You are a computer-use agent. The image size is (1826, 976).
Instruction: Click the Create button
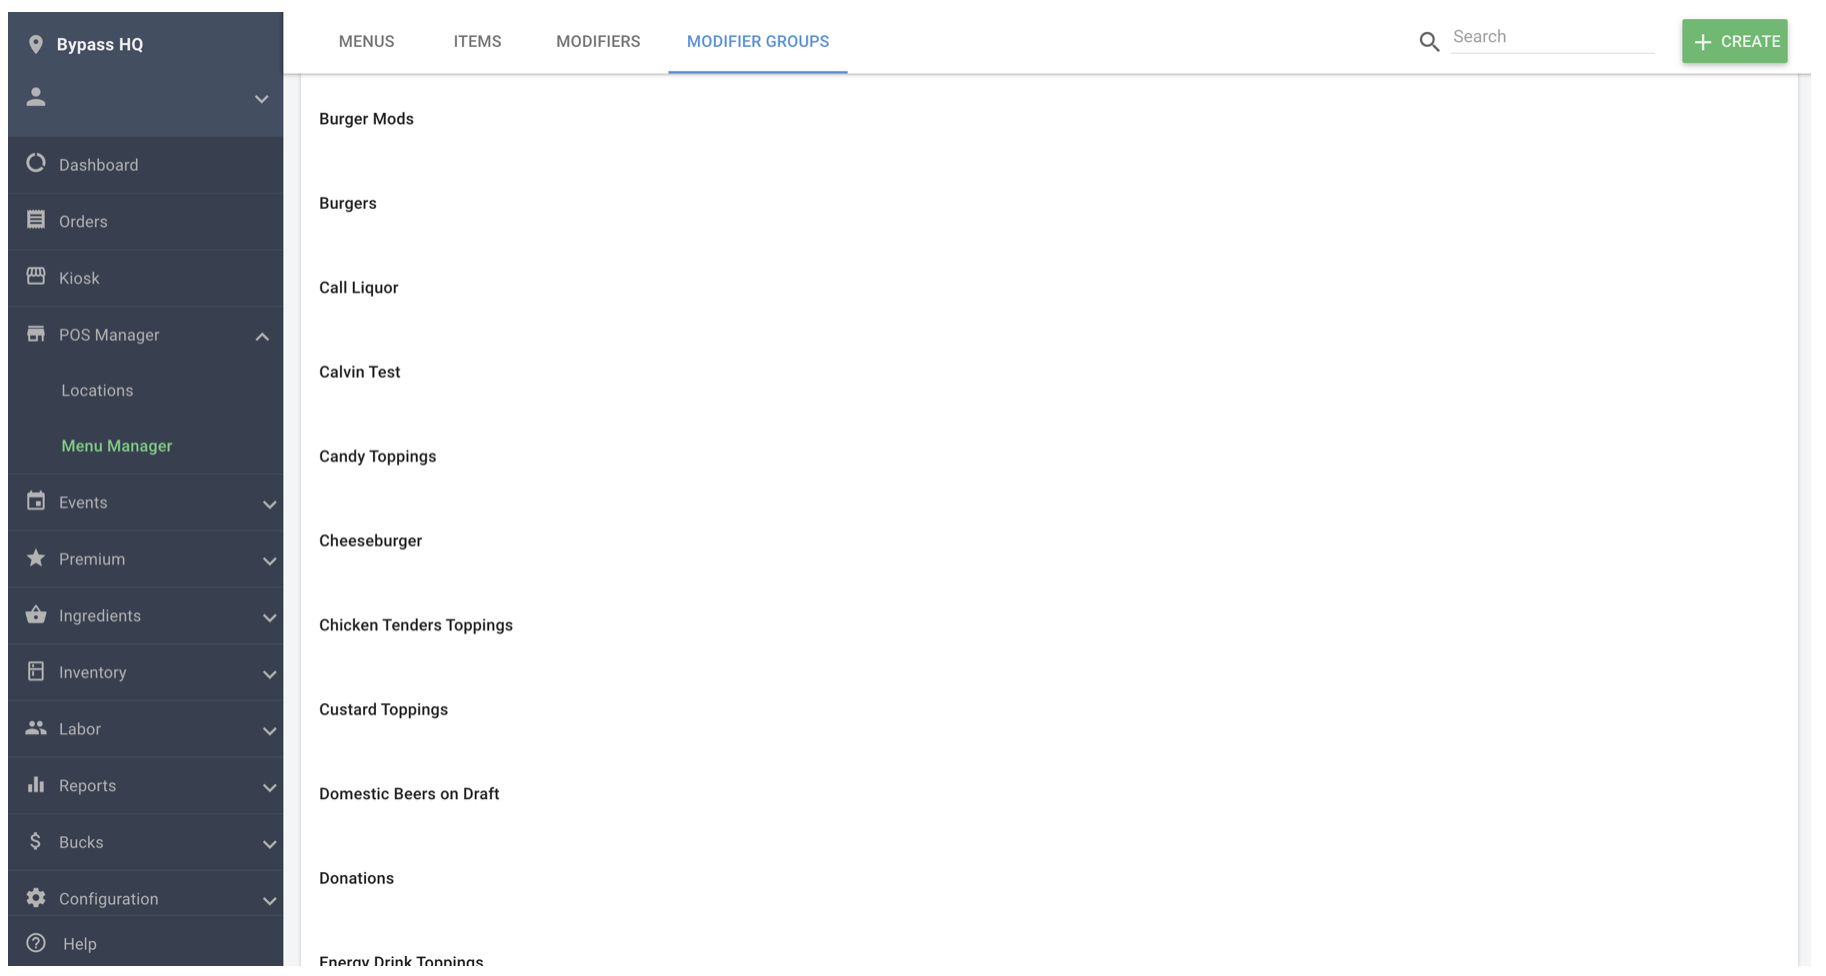[1734, 41]
